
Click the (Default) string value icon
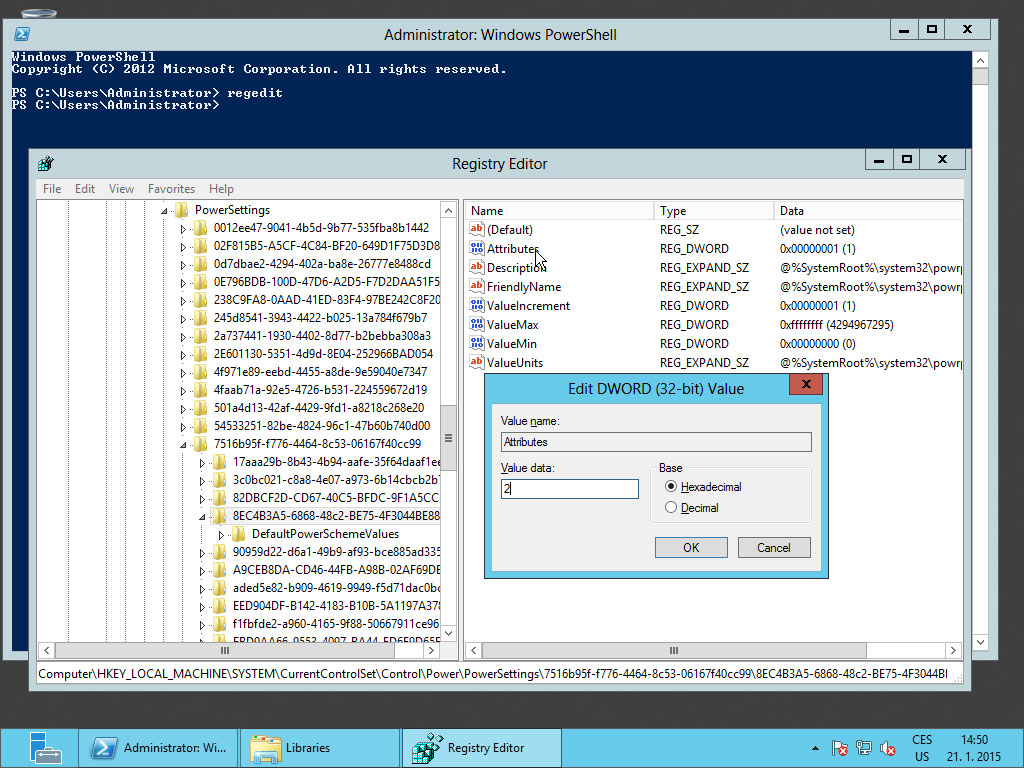point(477,230)
